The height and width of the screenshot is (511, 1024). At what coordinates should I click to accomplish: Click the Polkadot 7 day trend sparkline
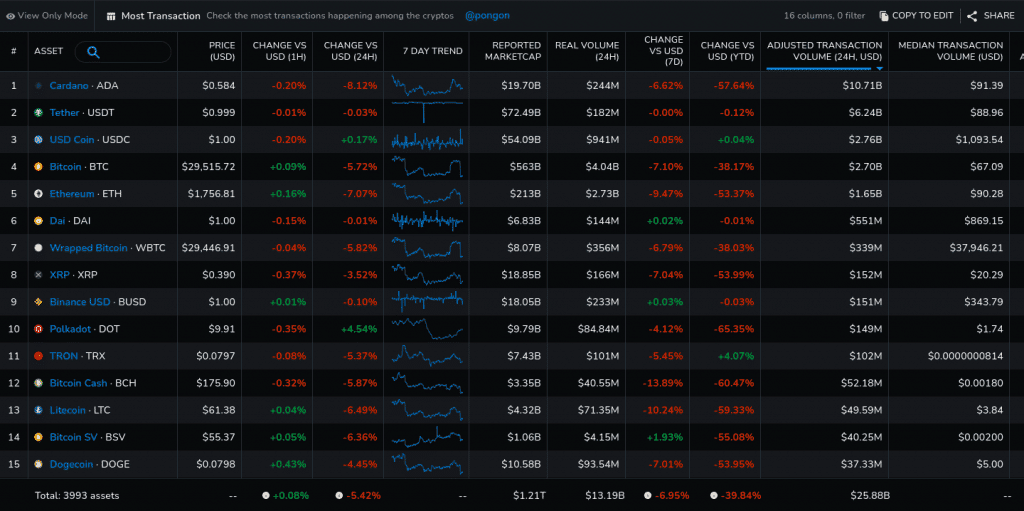pyautogui.click(x=427, y=329)
